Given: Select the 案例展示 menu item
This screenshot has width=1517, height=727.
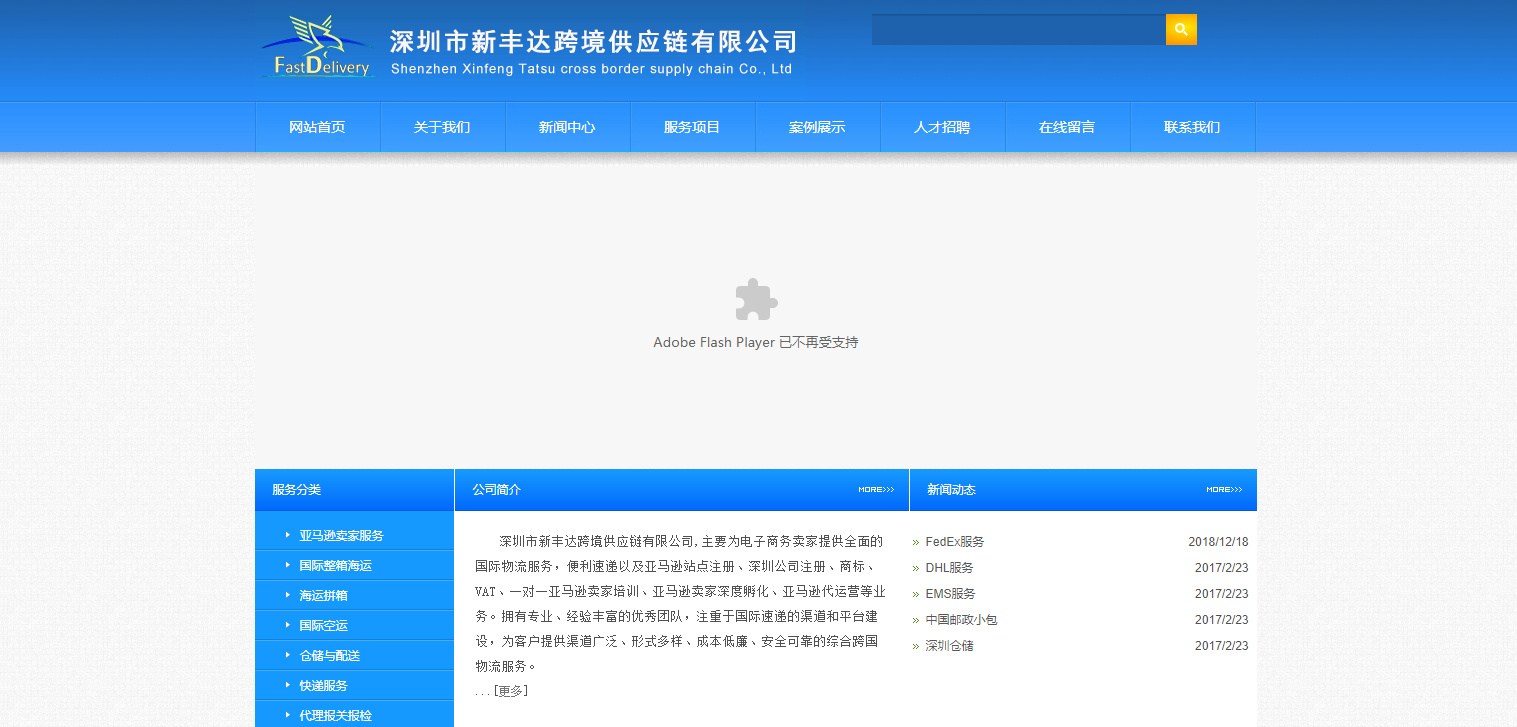Looking at the screenshot, I should (817, 126).
